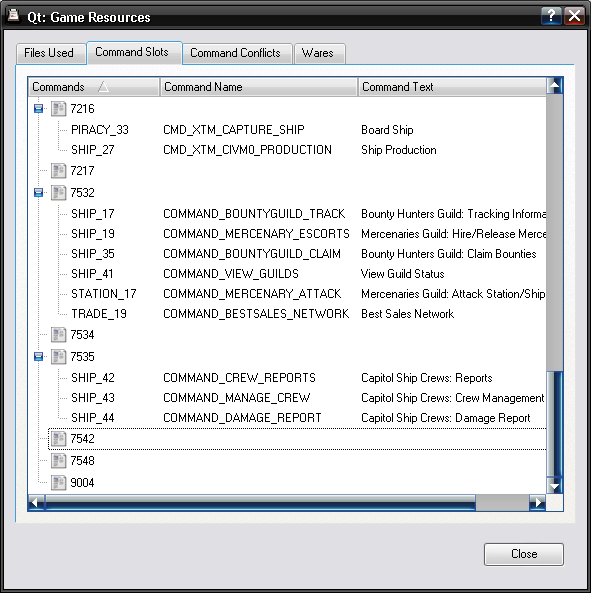Image resolution: width=591 pixels, height=593 pixels.
Task: Click COMMAND_BESTSALES_NETWORK command name
Action: (x=256, y=314)
